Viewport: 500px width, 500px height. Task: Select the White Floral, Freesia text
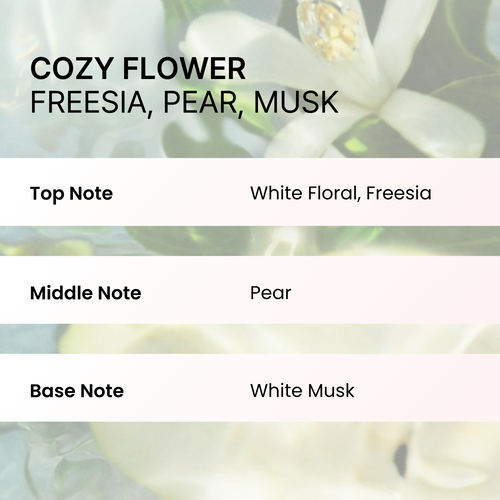click(x=341, y=193)
